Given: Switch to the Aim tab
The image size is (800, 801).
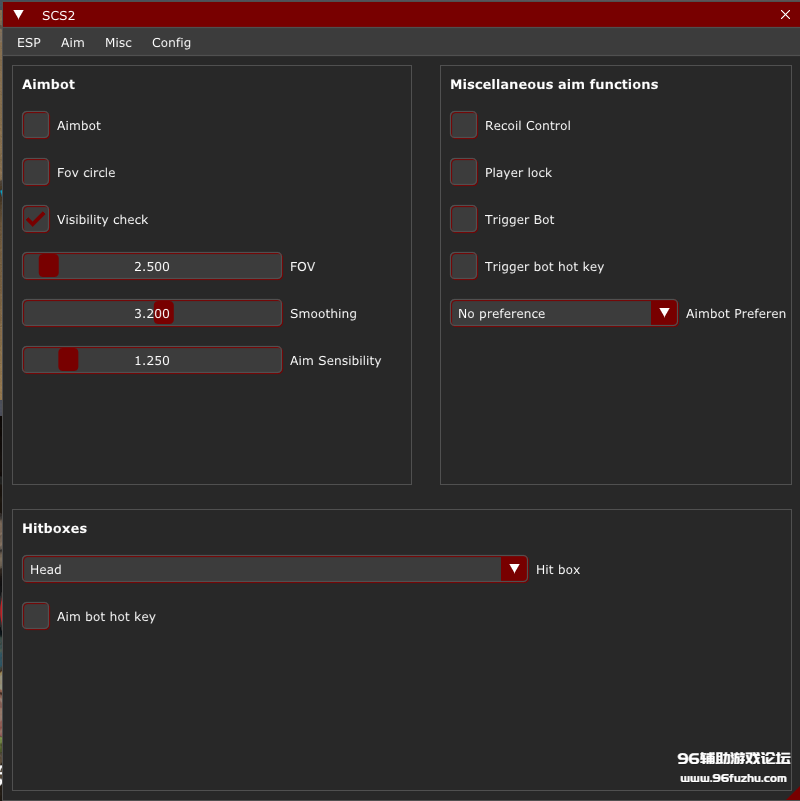Looking at the screenshot, I should click(x=73, y=43).
